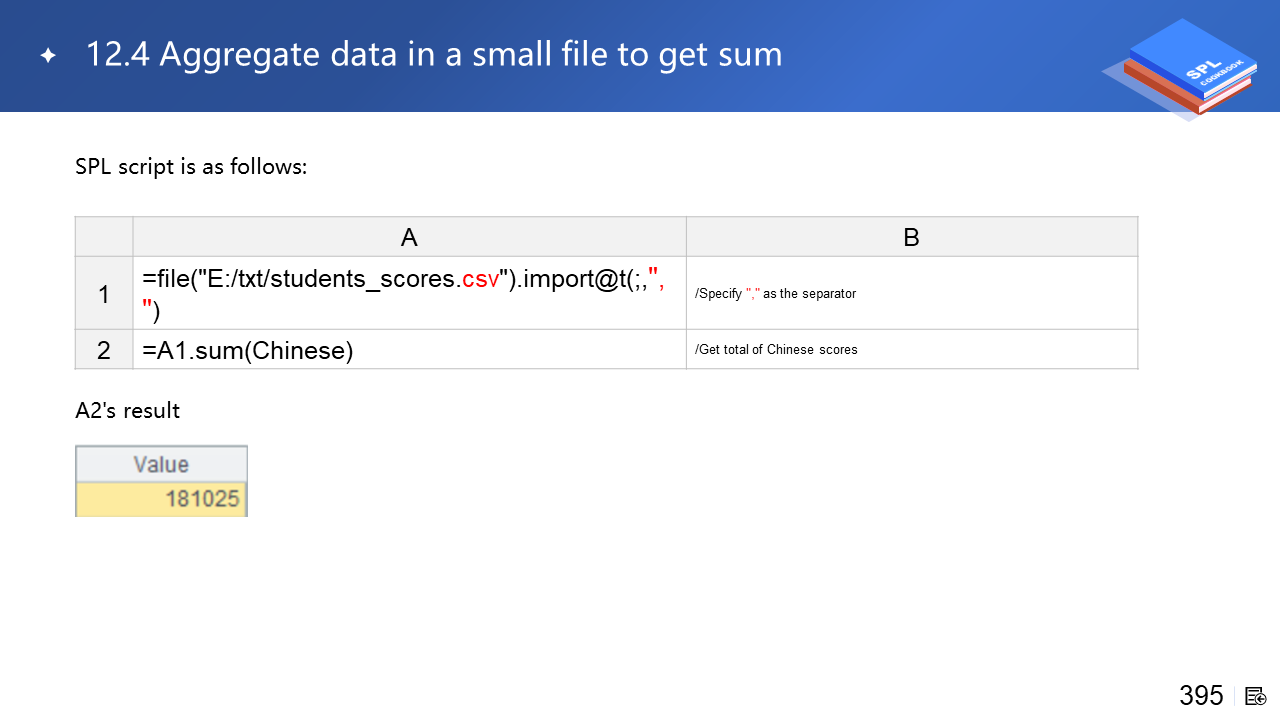1280x720 pixels.
Task: Select column header A in script table
Action: pos(409,237)
